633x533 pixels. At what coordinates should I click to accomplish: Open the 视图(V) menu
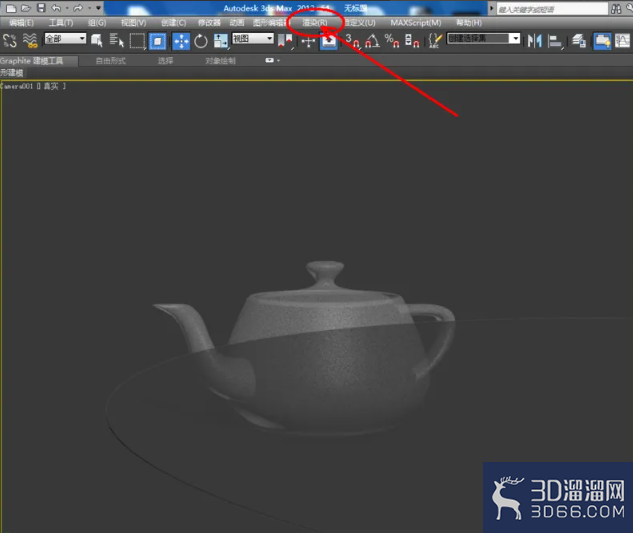point(134,23)
